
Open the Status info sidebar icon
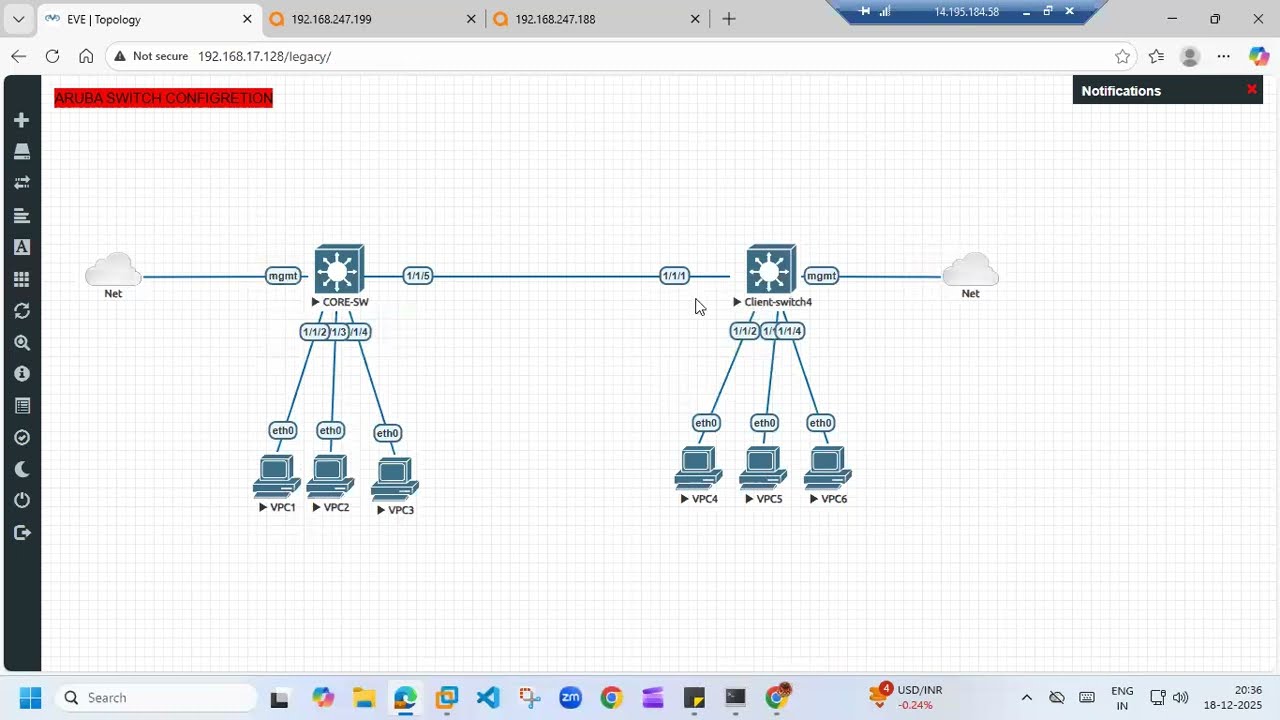21,374
